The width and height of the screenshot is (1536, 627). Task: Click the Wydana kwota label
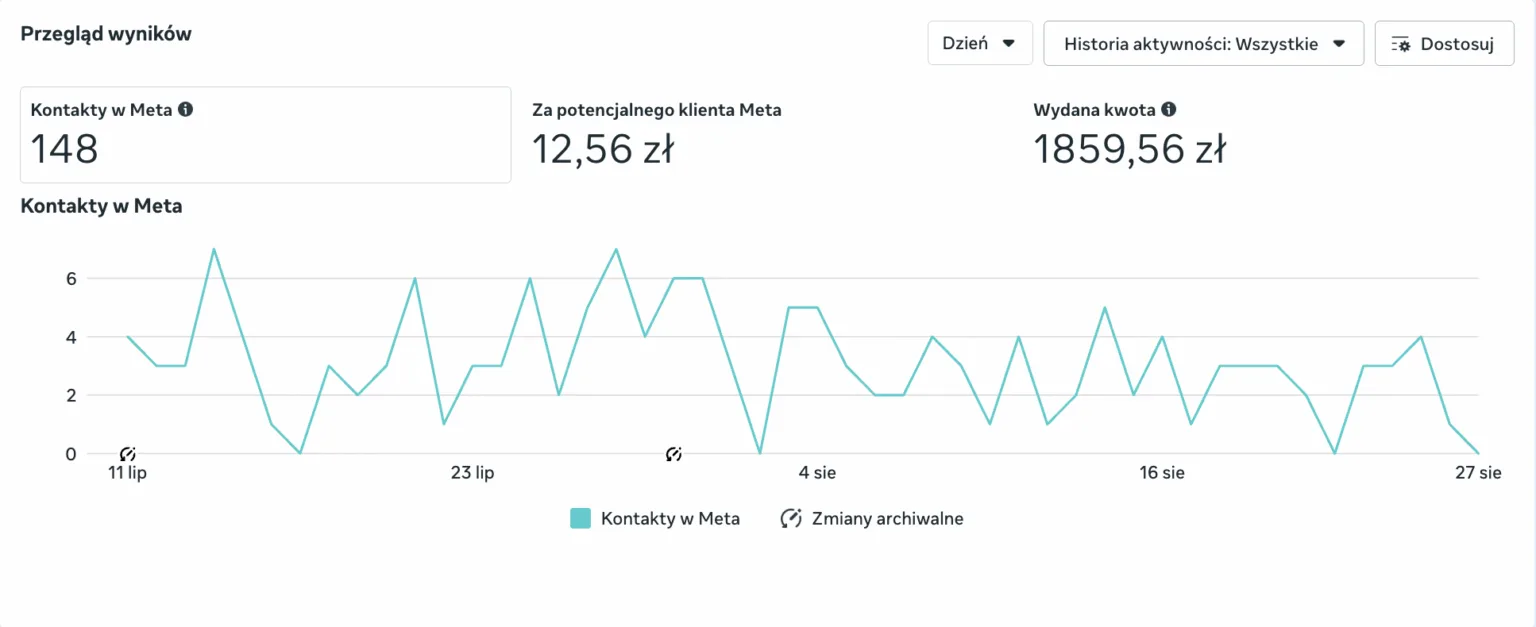click(1095, 110)
